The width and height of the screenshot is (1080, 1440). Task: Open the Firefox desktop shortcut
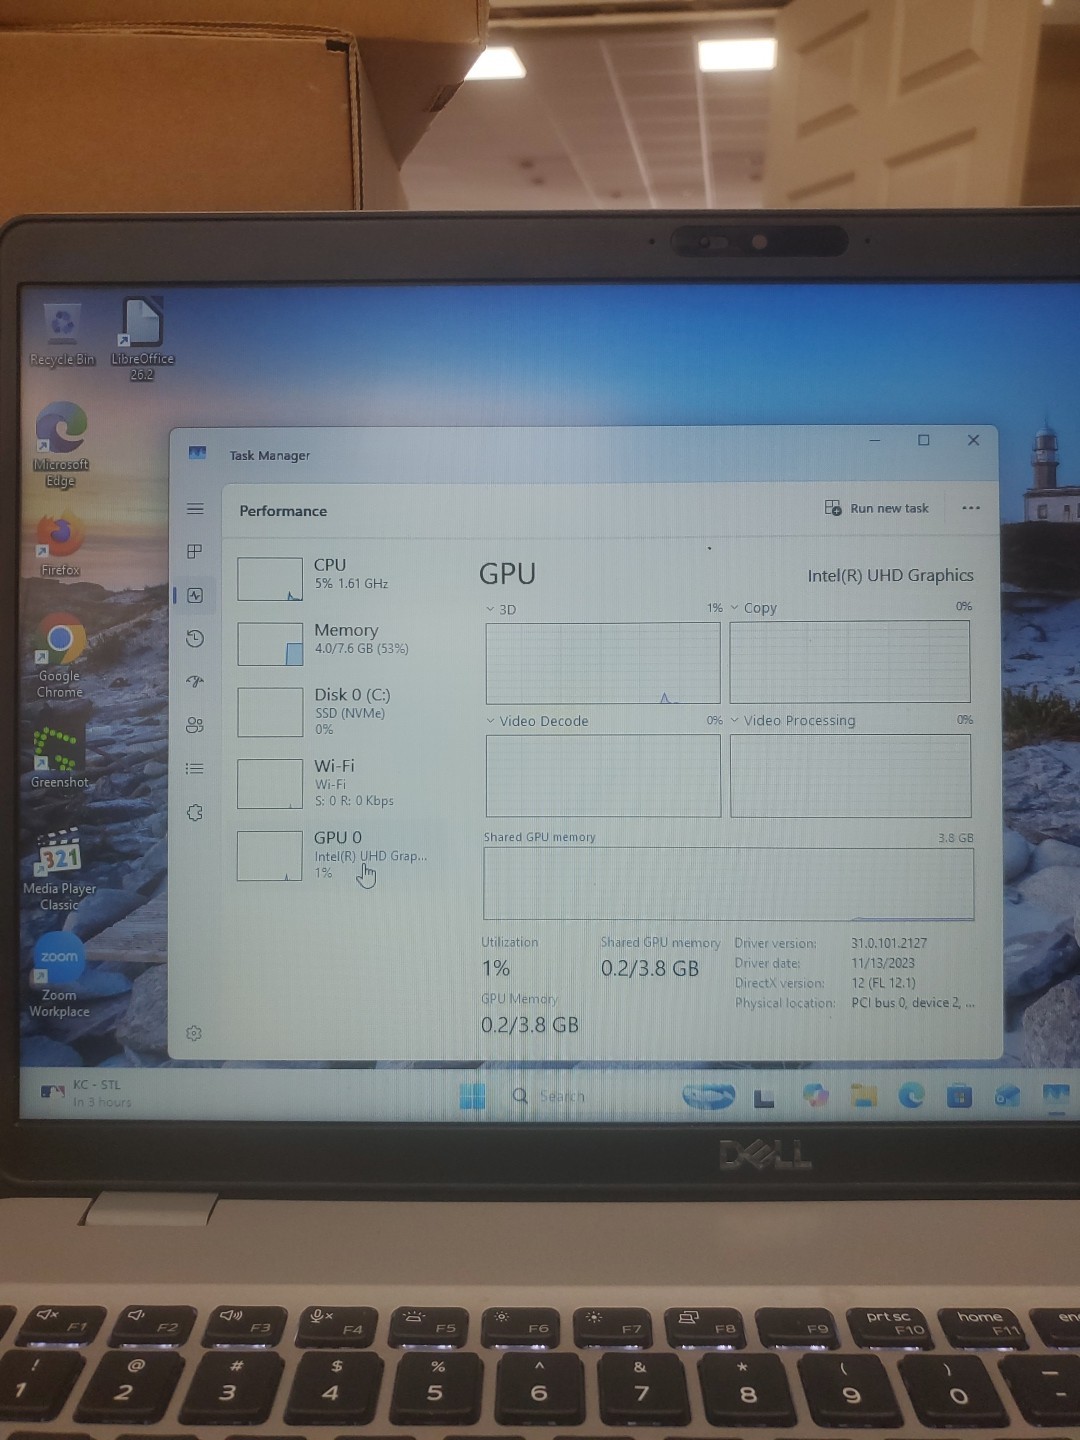[60, 545]
